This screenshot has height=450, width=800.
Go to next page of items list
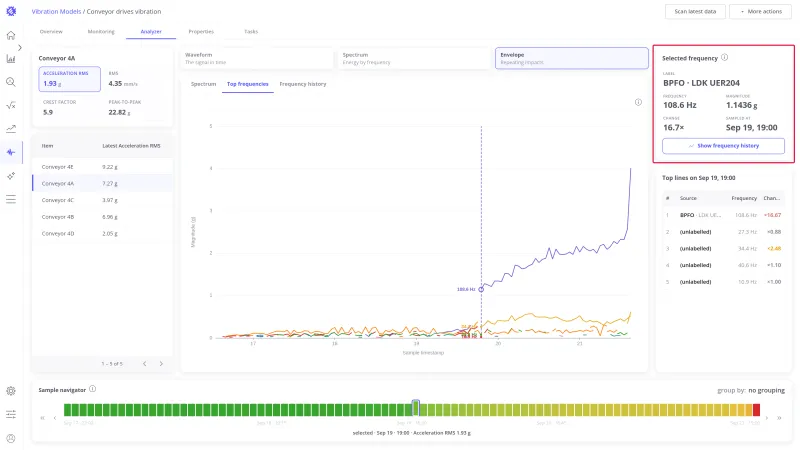point(161,364)
